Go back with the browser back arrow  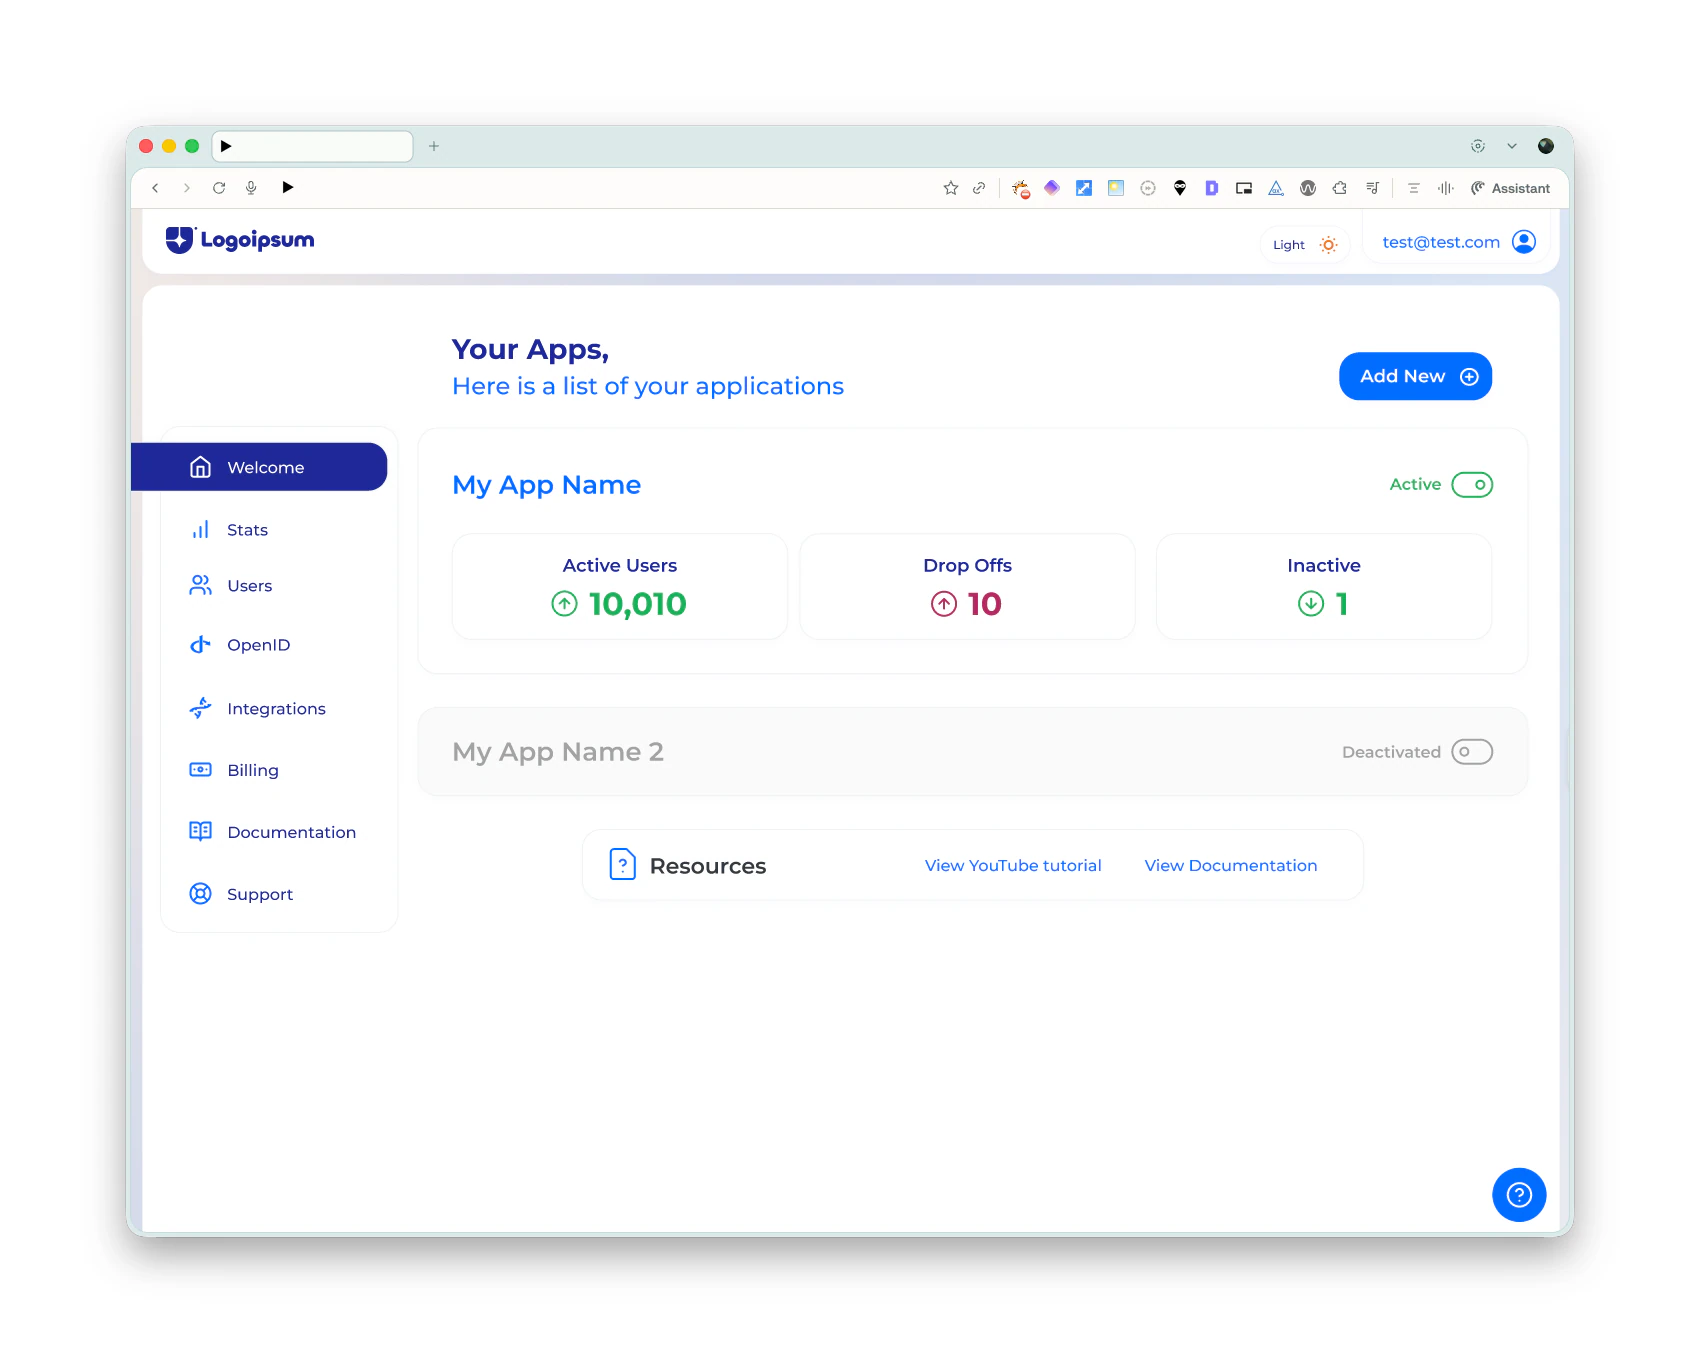click(x=155, y=188)
